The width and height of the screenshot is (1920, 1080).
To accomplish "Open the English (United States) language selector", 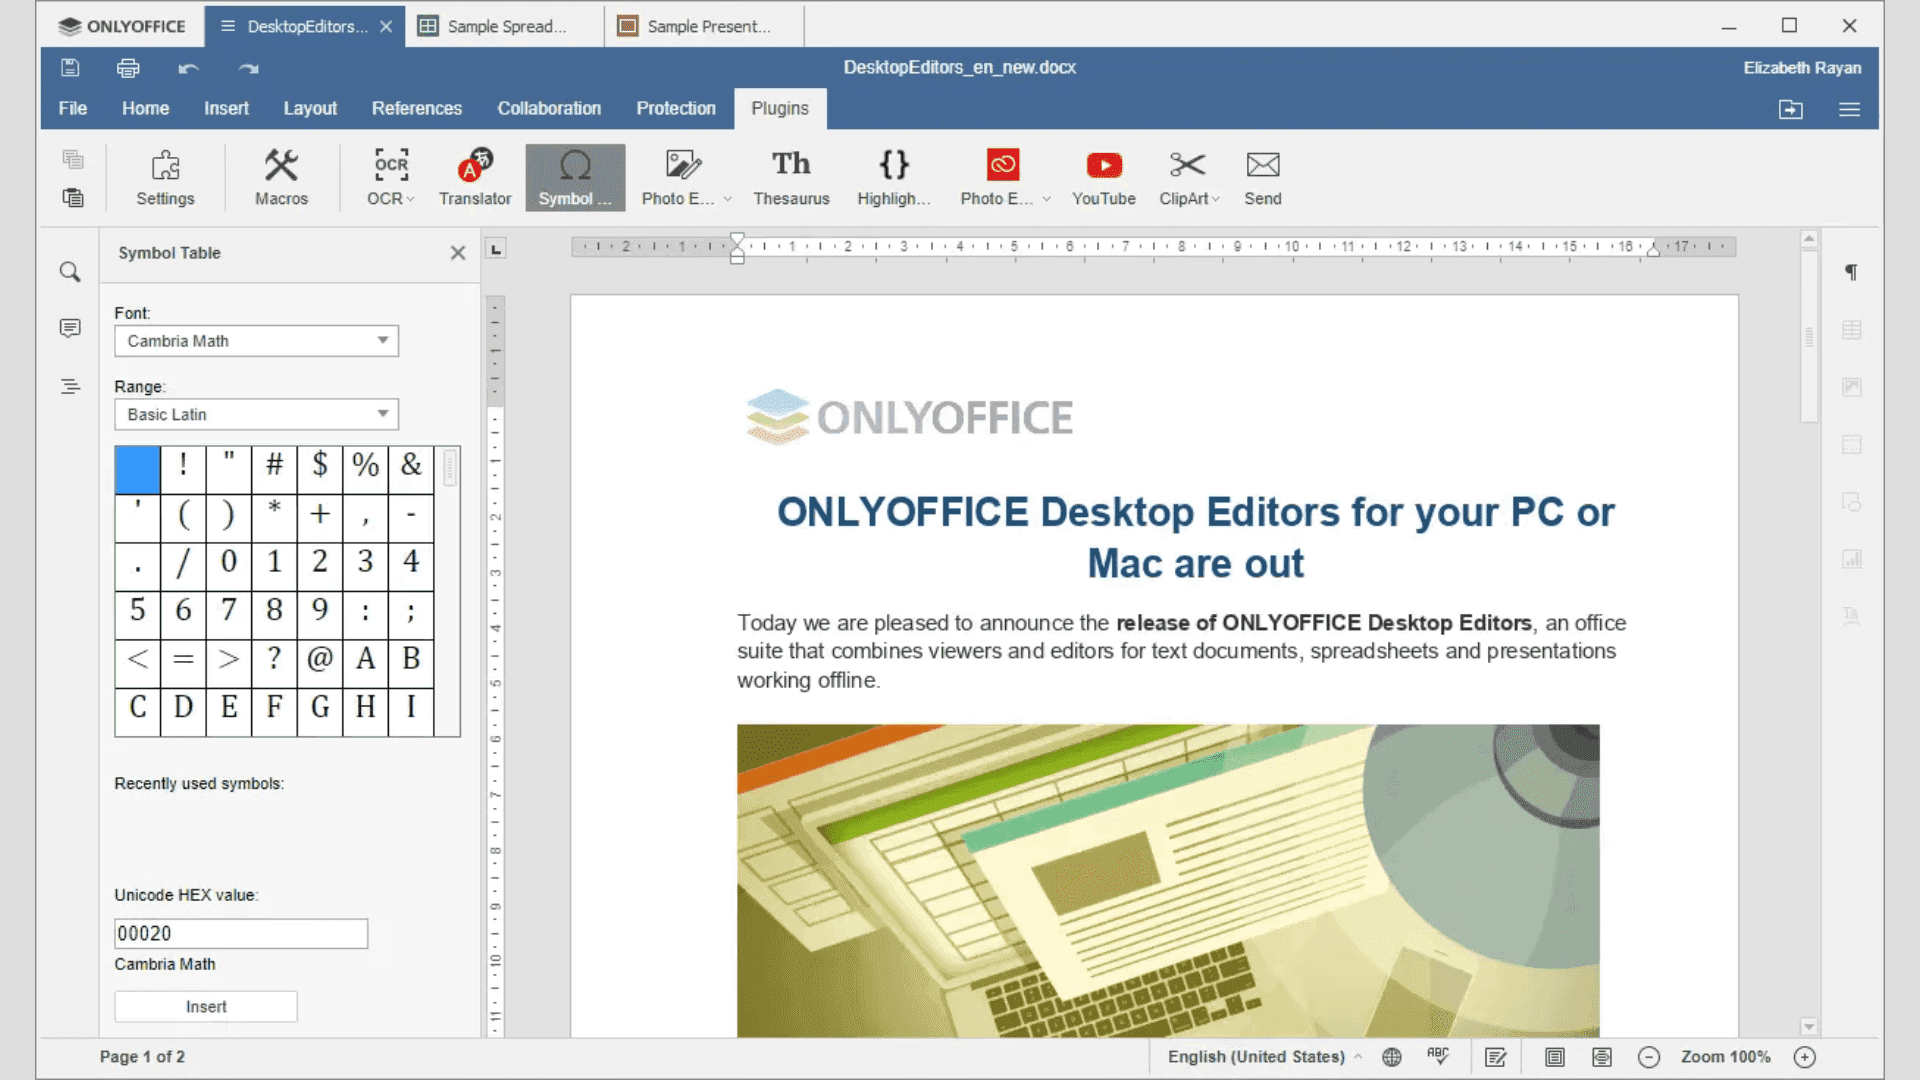I will tap(1264, 1057).
